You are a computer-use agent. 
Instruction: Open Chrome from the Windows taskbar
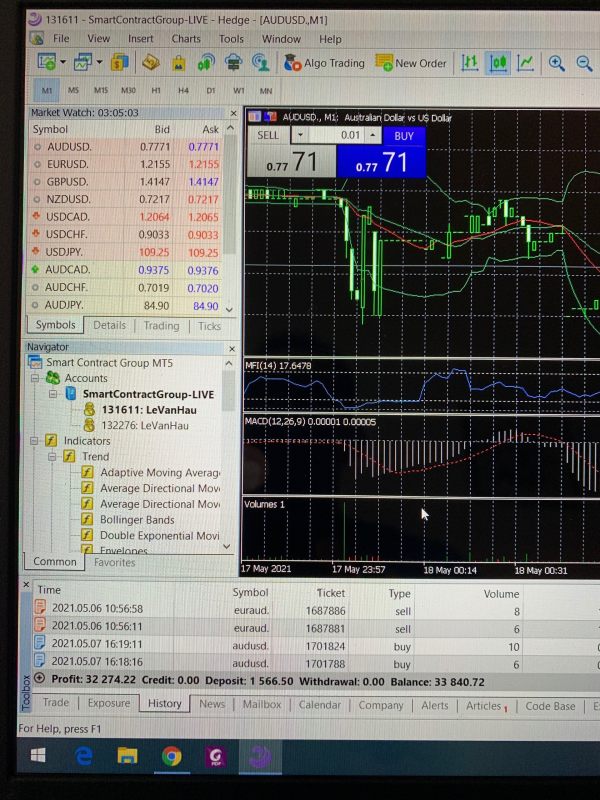point(171,756)
